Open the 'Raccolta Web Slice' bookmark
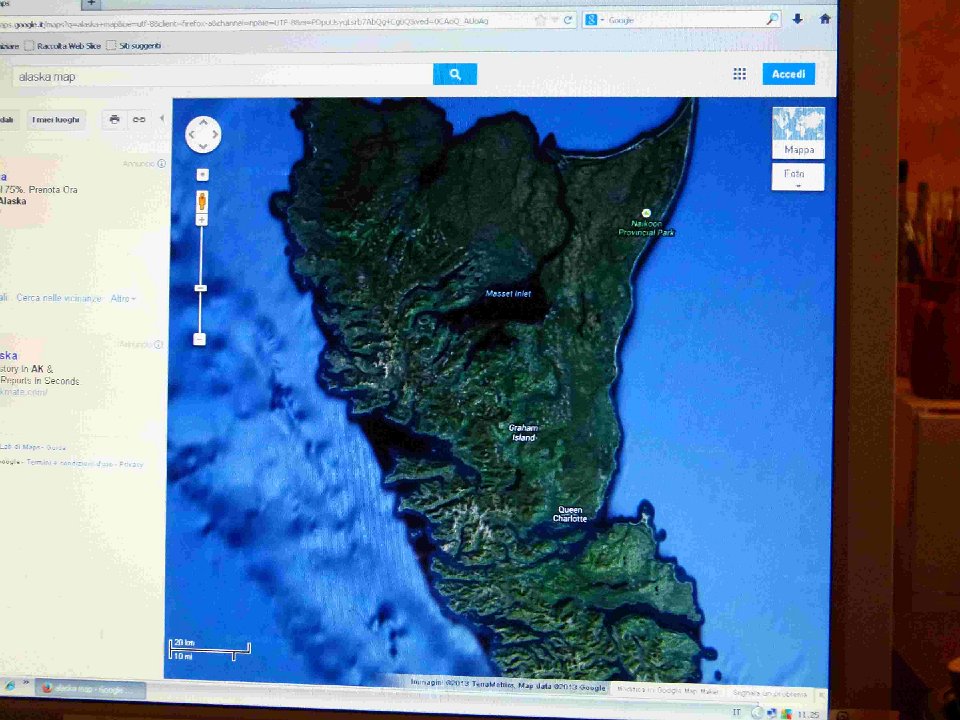The image size is (960, 720). (62, 46)
